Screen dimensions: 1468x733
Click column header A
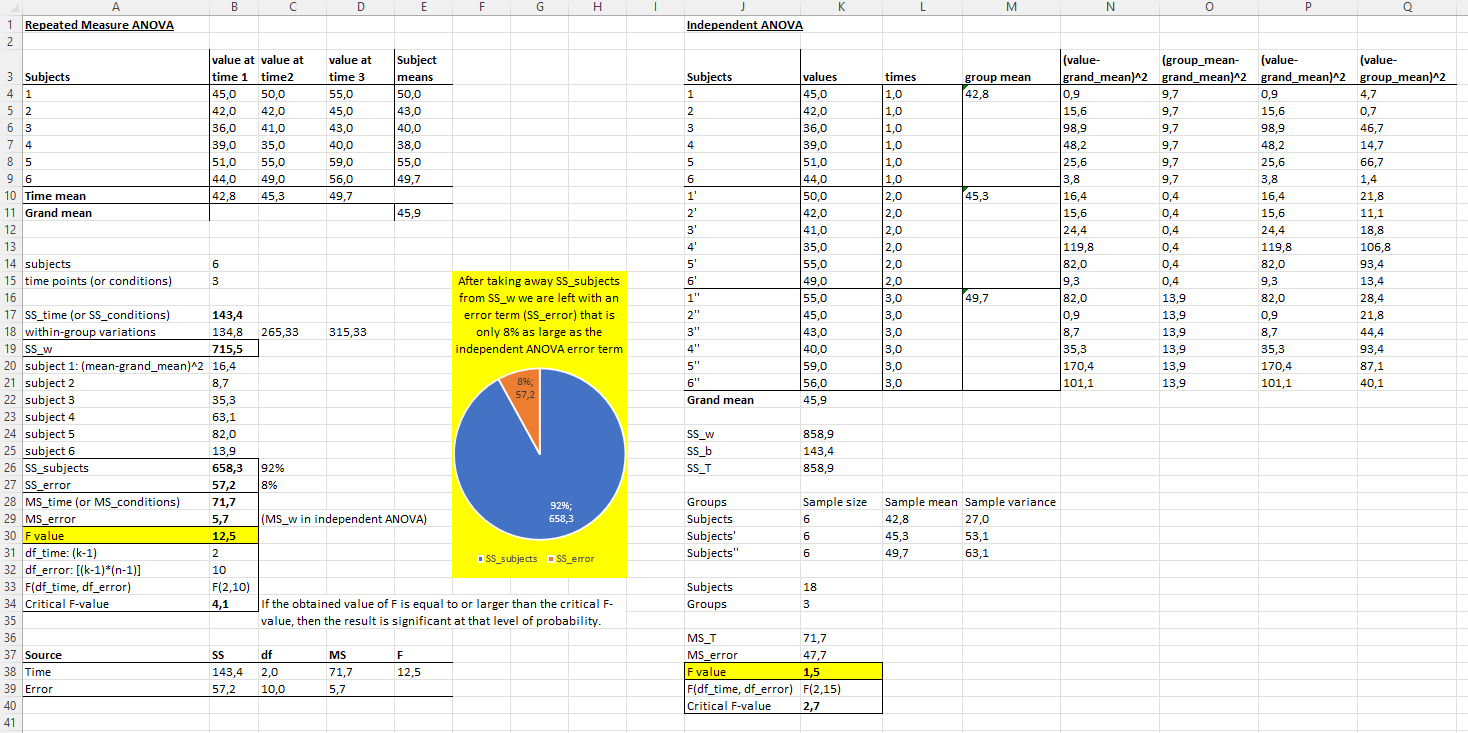[x=115, y=7]
